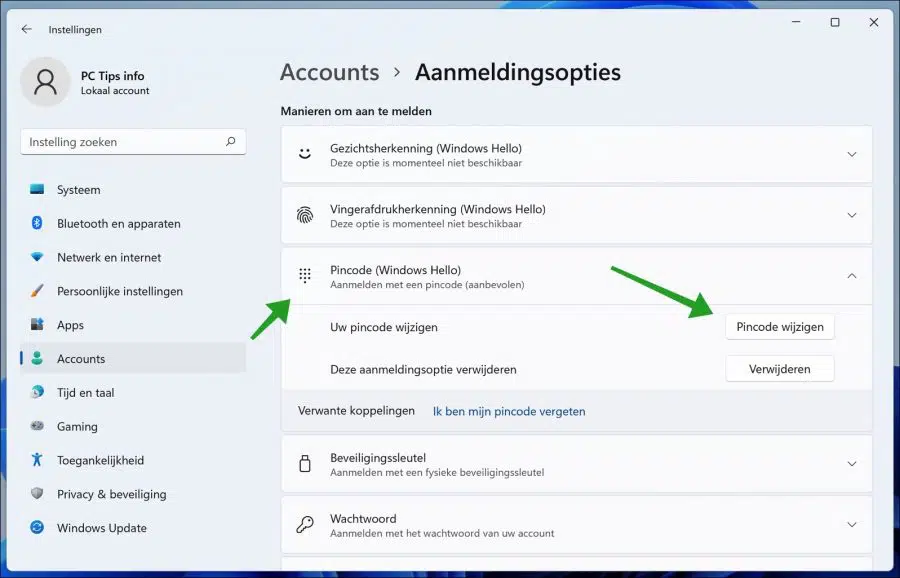
Task: Click the Wachtwoord key icon
Action: point(305,525)
